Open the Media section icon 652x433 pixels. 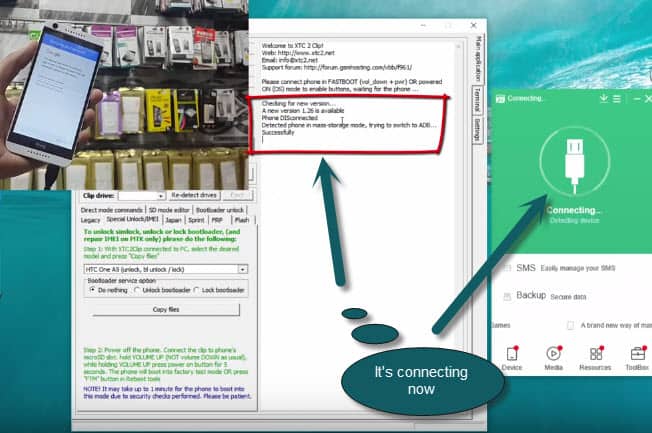click(x=553, y=354)
